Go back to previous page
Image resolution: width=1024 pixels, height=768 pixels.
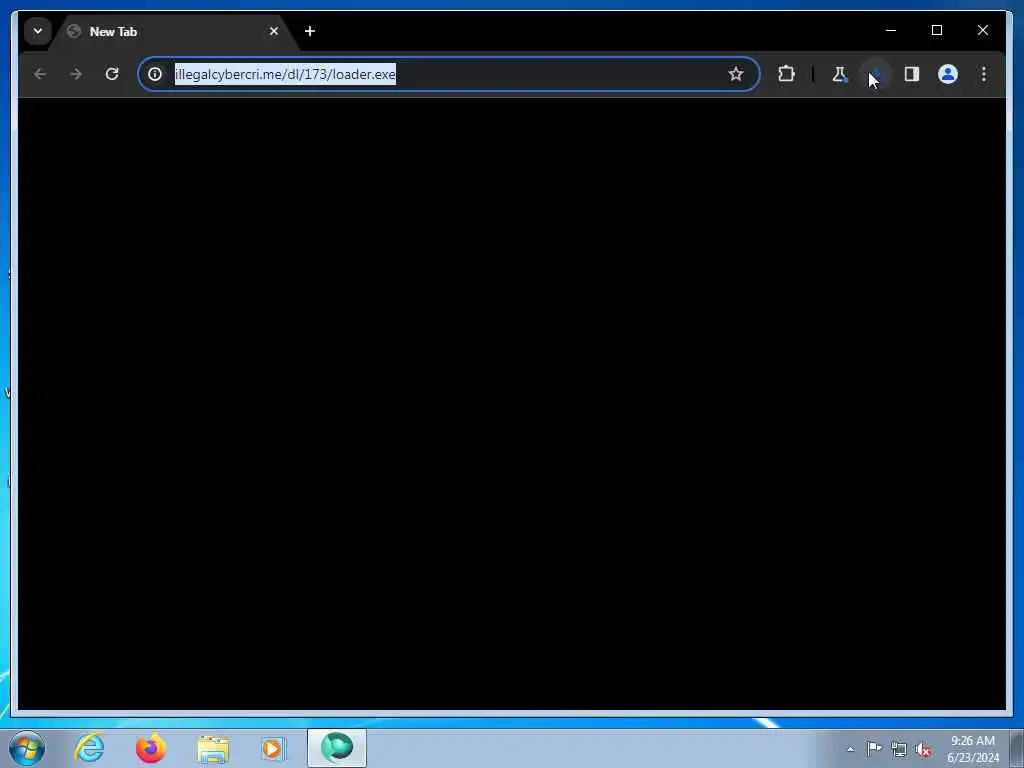(x=40, y=74)
